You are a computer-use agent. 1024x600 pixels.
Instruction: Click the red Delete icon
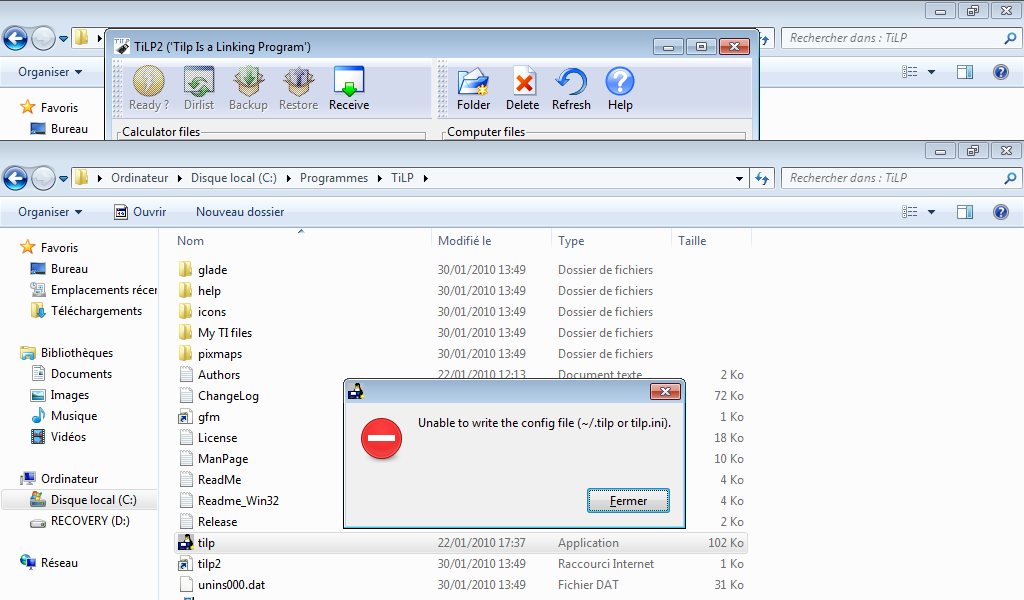[x=522, y=87]
